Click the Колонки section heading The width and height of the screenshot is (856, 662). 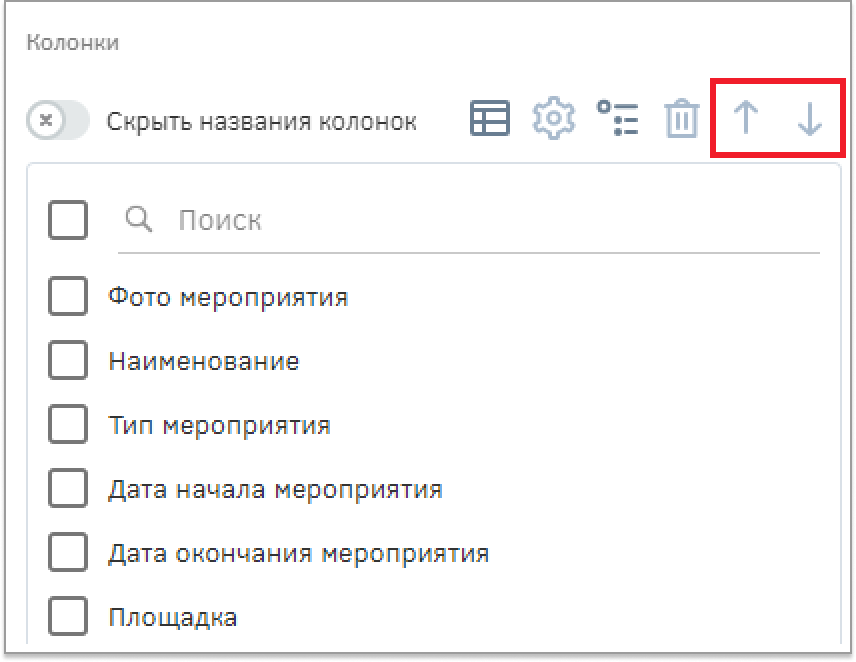point(73,43)
